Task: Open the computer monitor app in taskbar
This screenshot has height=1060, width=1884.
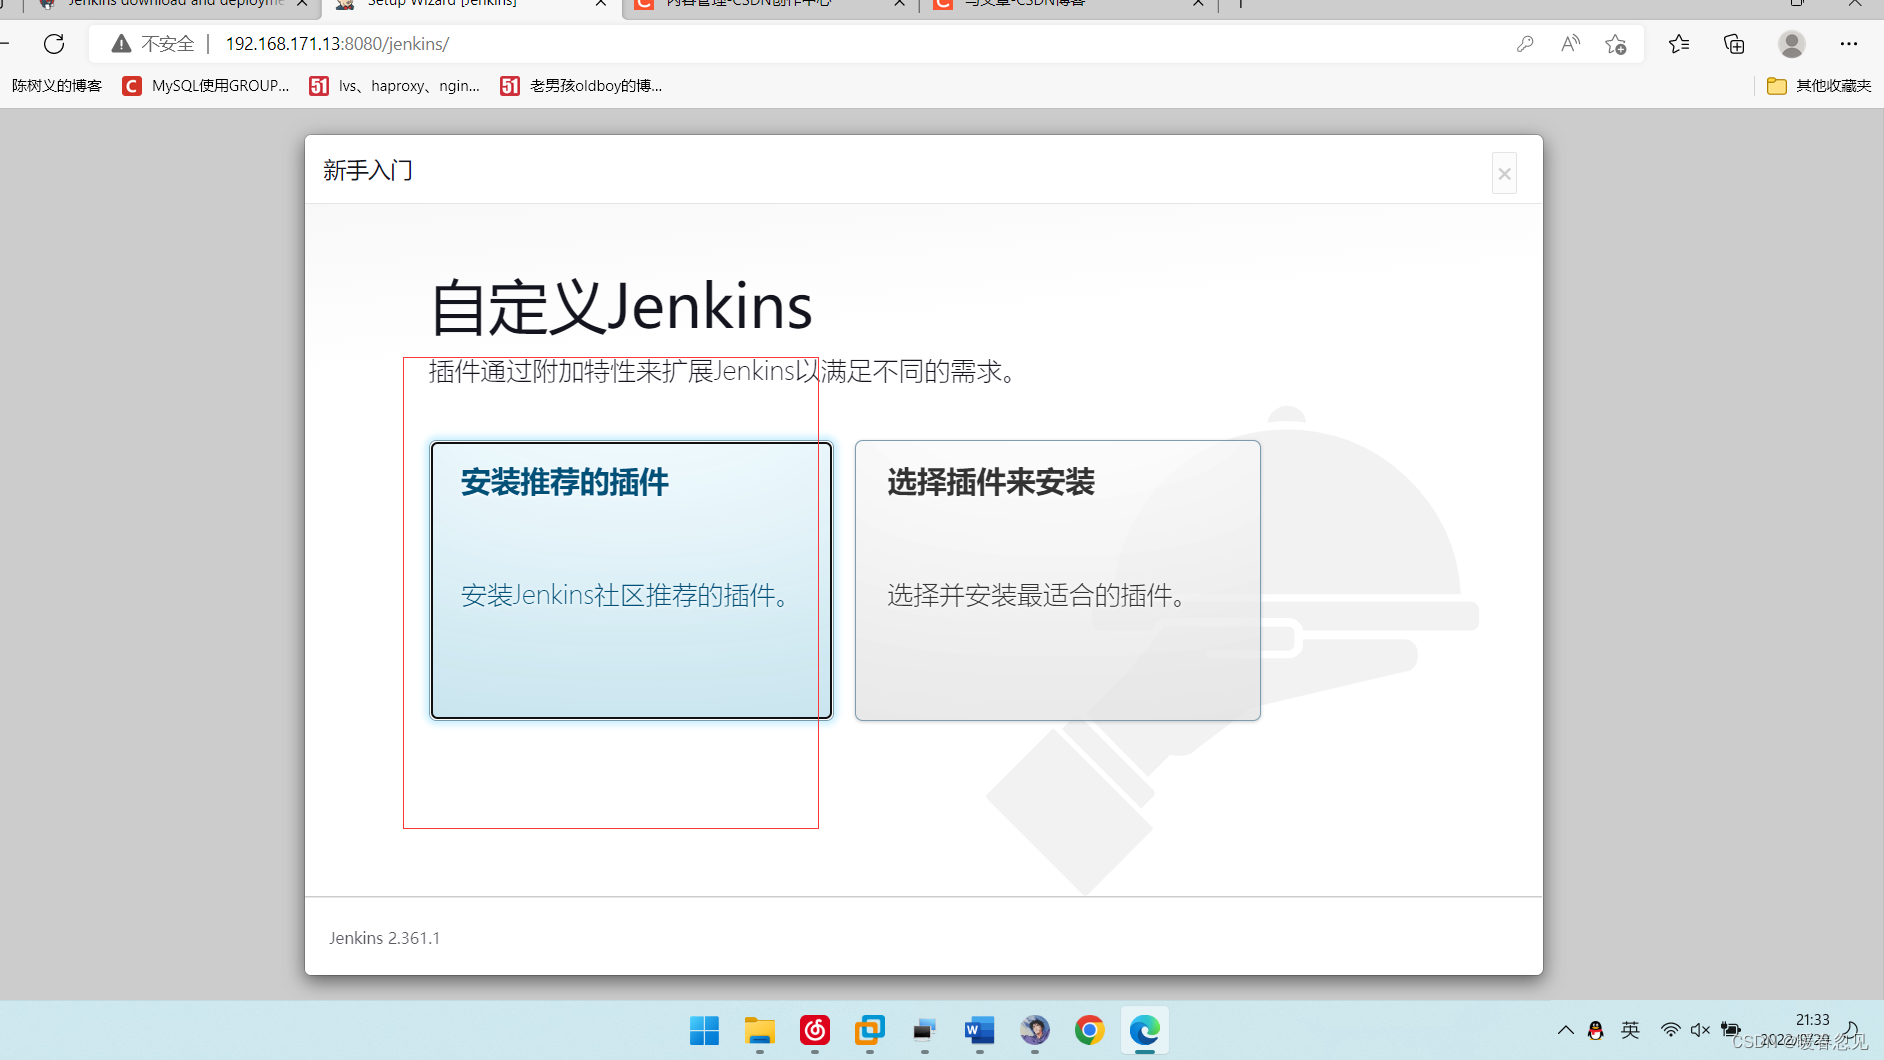Action: [925, 1030]
